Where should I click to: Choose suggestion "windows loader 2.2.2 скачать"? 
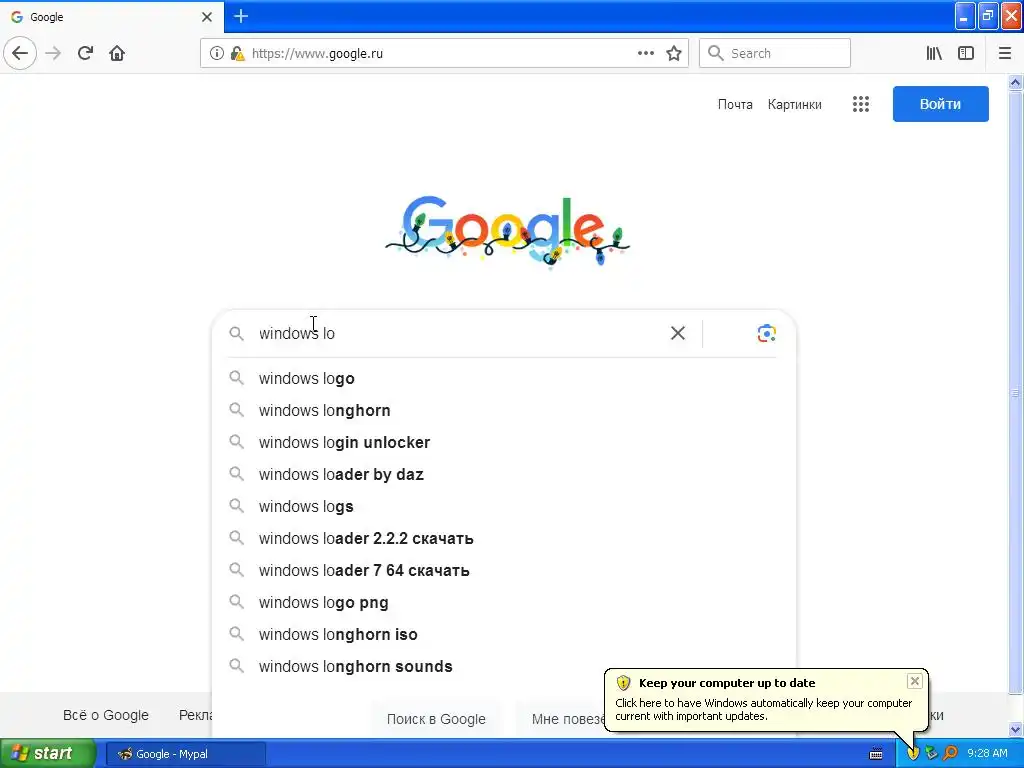(504, 538)
